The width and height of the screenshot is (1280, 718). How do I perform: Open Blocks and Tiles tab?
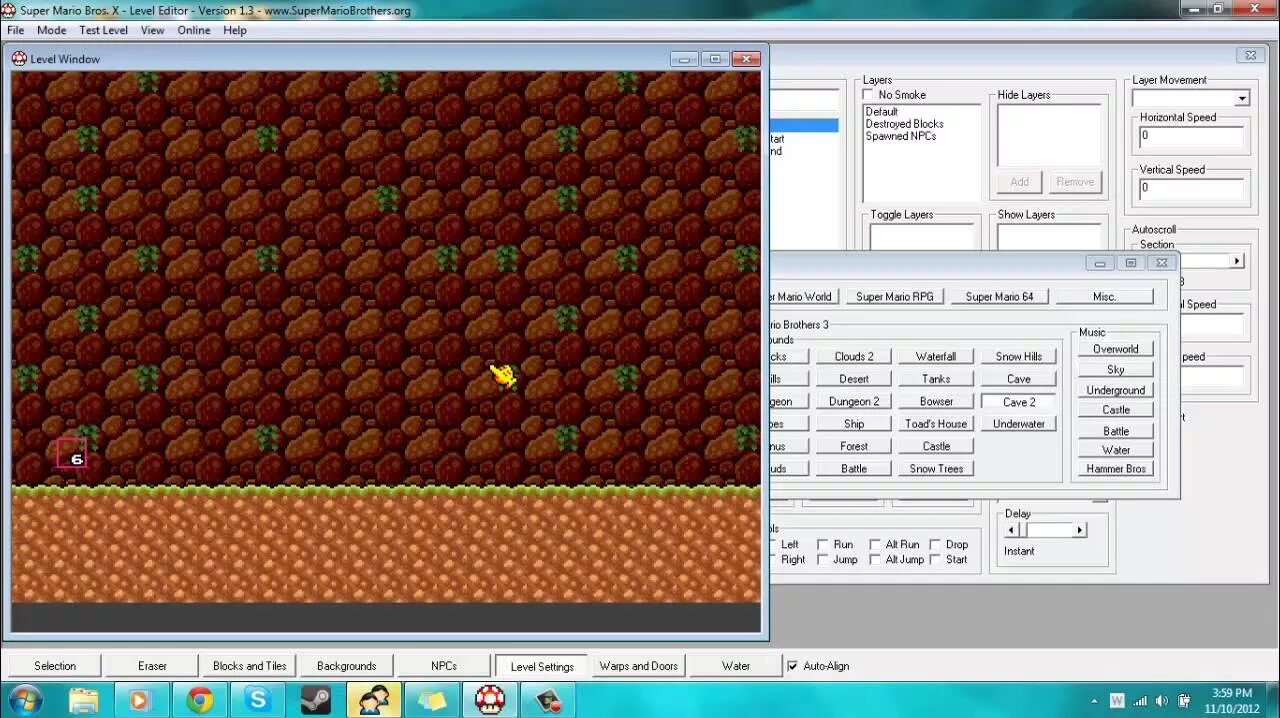pos(250,666)
